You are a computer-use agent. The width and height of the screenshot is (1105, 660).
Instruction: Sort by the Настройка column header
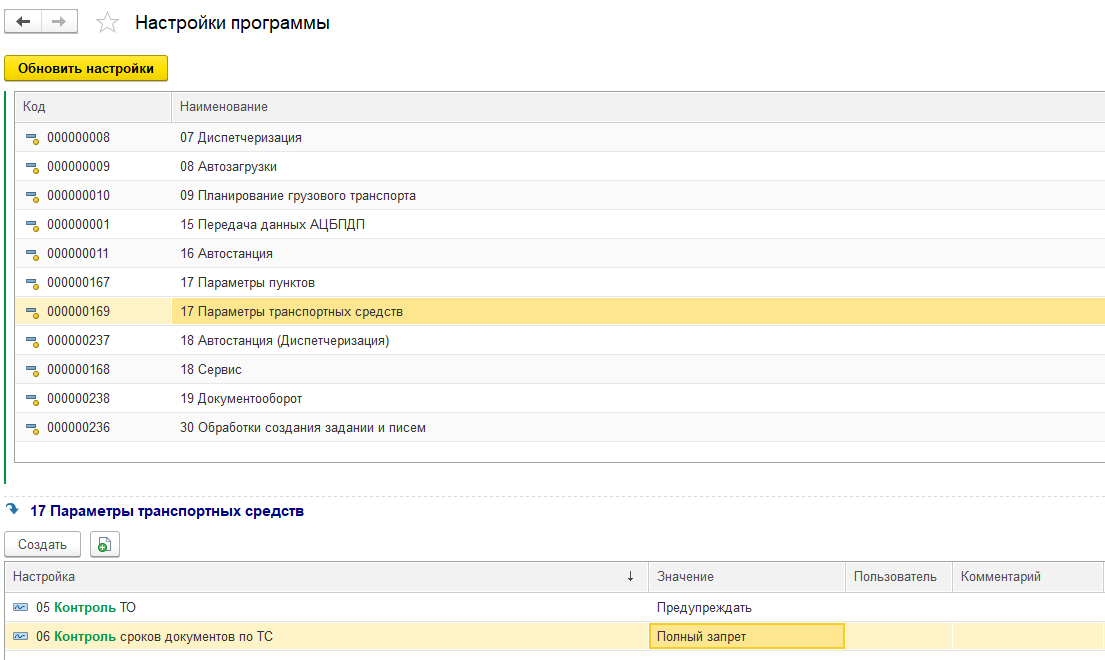tap(320, 577)
